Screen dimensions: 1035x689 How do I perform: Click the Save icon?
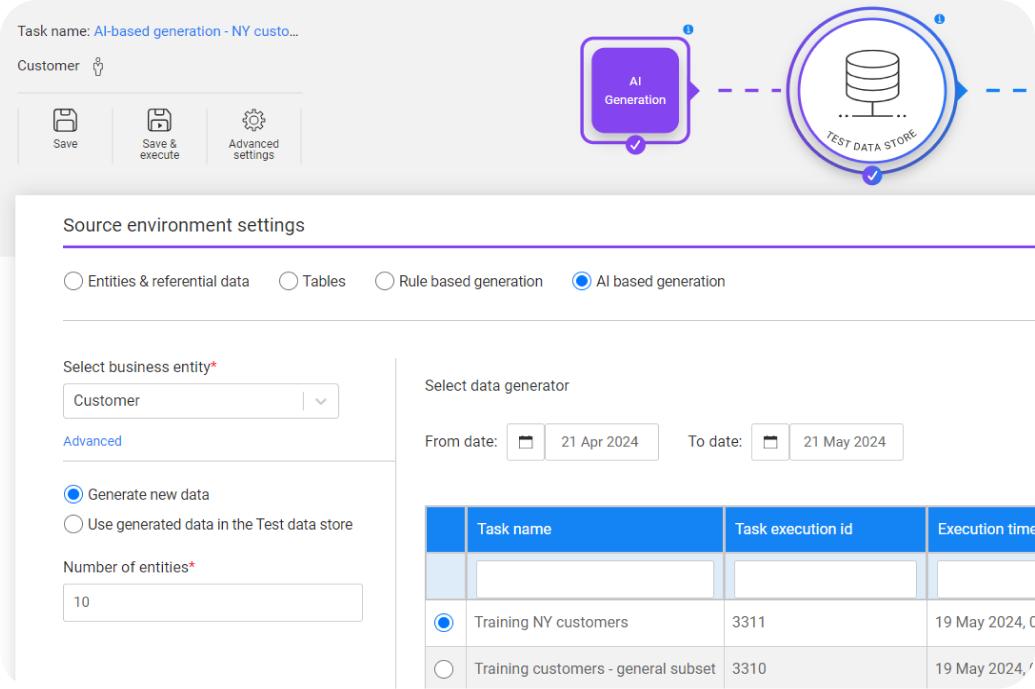coord(65,121)
